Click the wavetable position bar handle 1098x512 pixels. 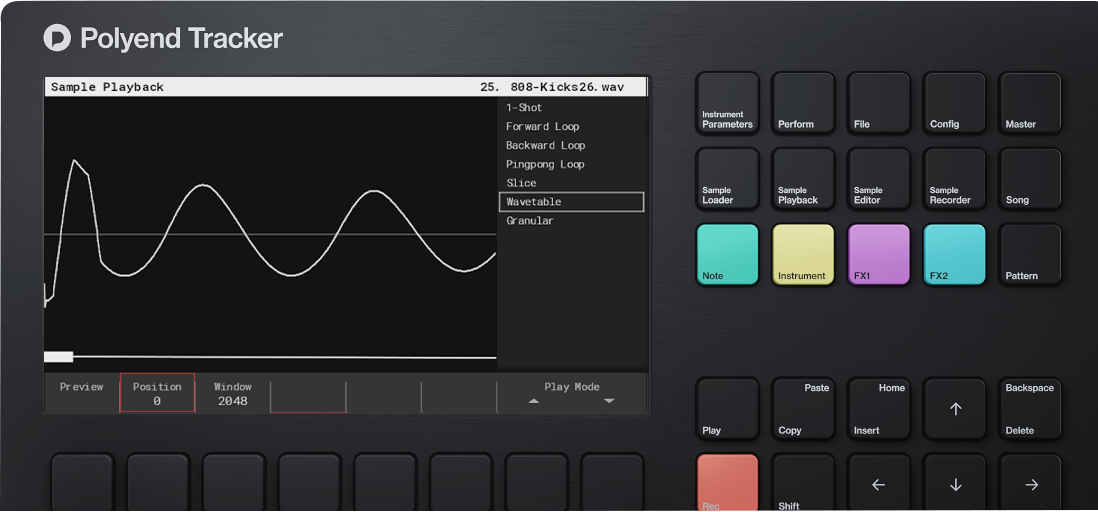[x=58, y=357]
